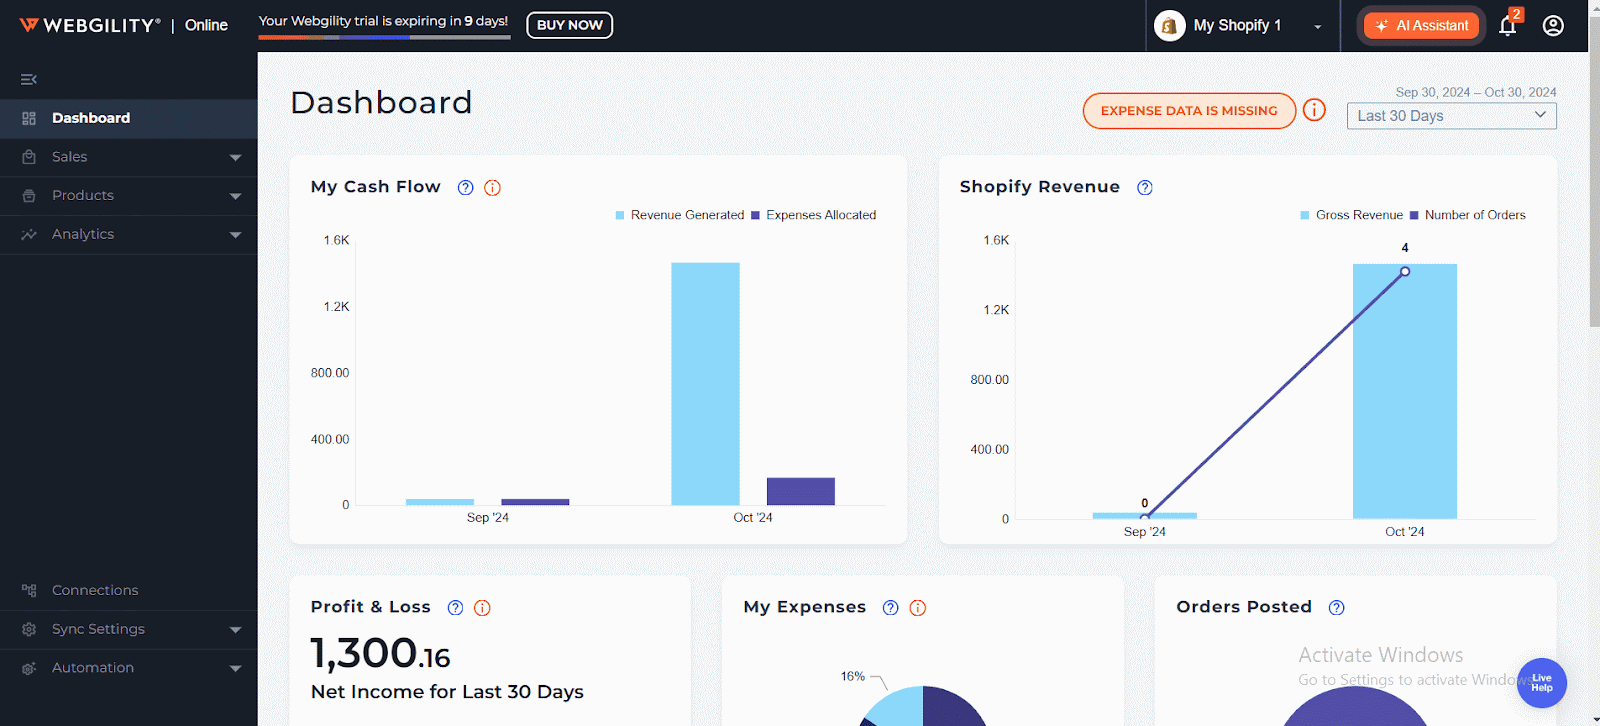
Task: Open the user account profile icon
Action: coord(1552,26)
